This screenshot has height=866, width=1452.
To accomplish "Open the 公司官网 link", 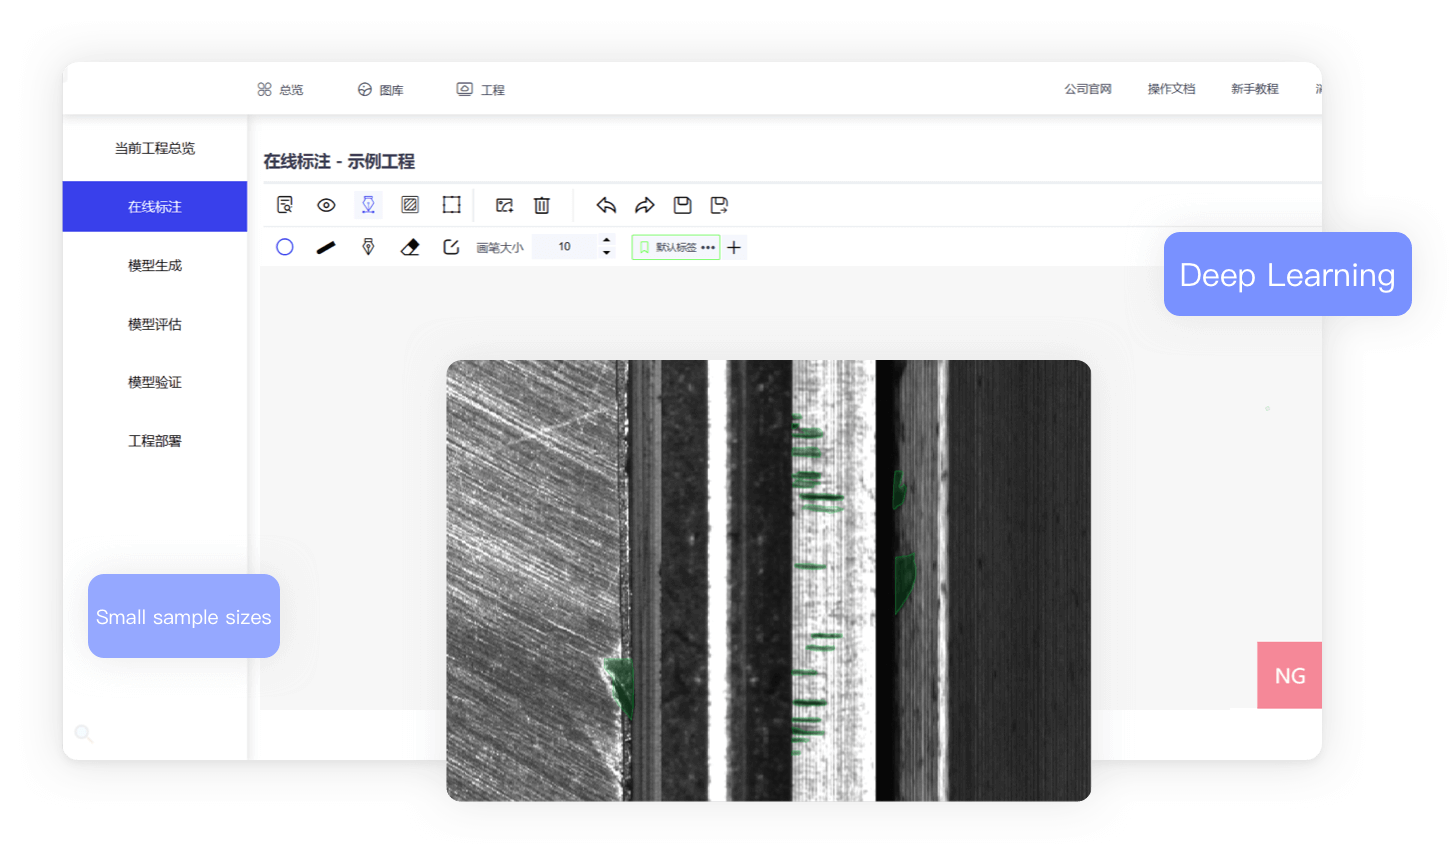I will [x=1088, y=89].
